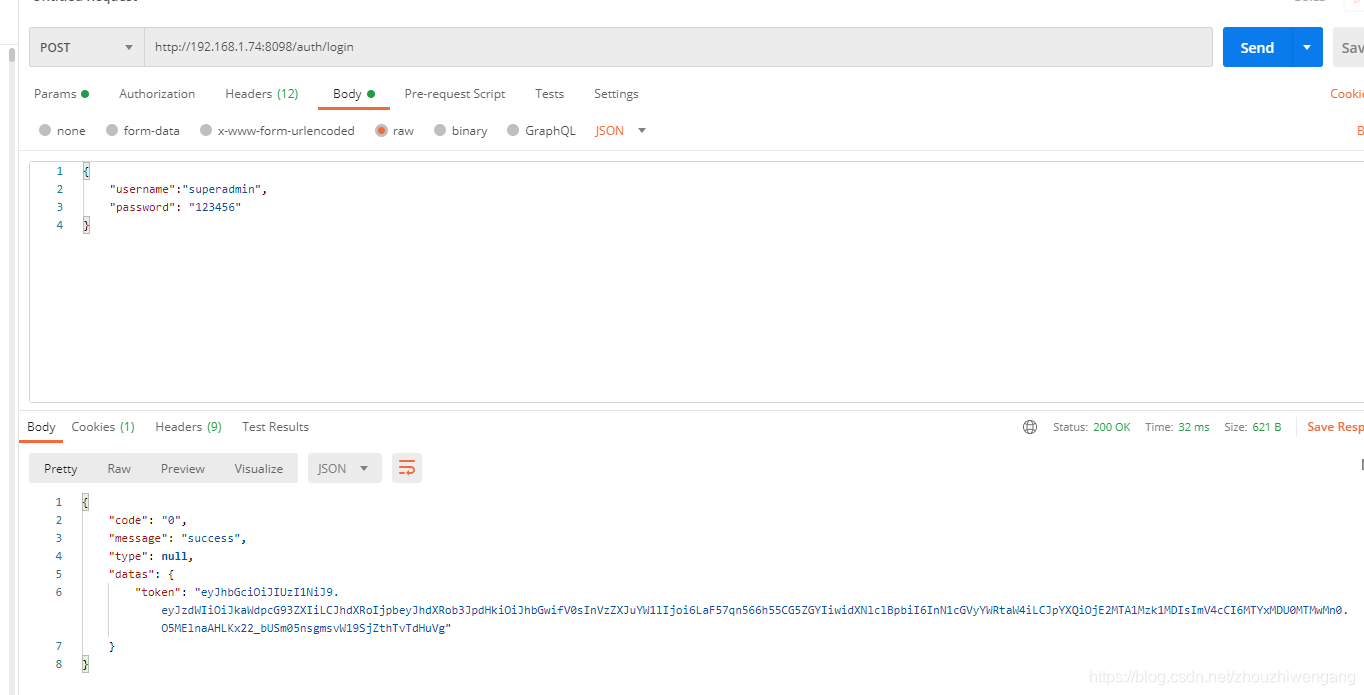Click the Save Response link

(x=1335, y=427)
